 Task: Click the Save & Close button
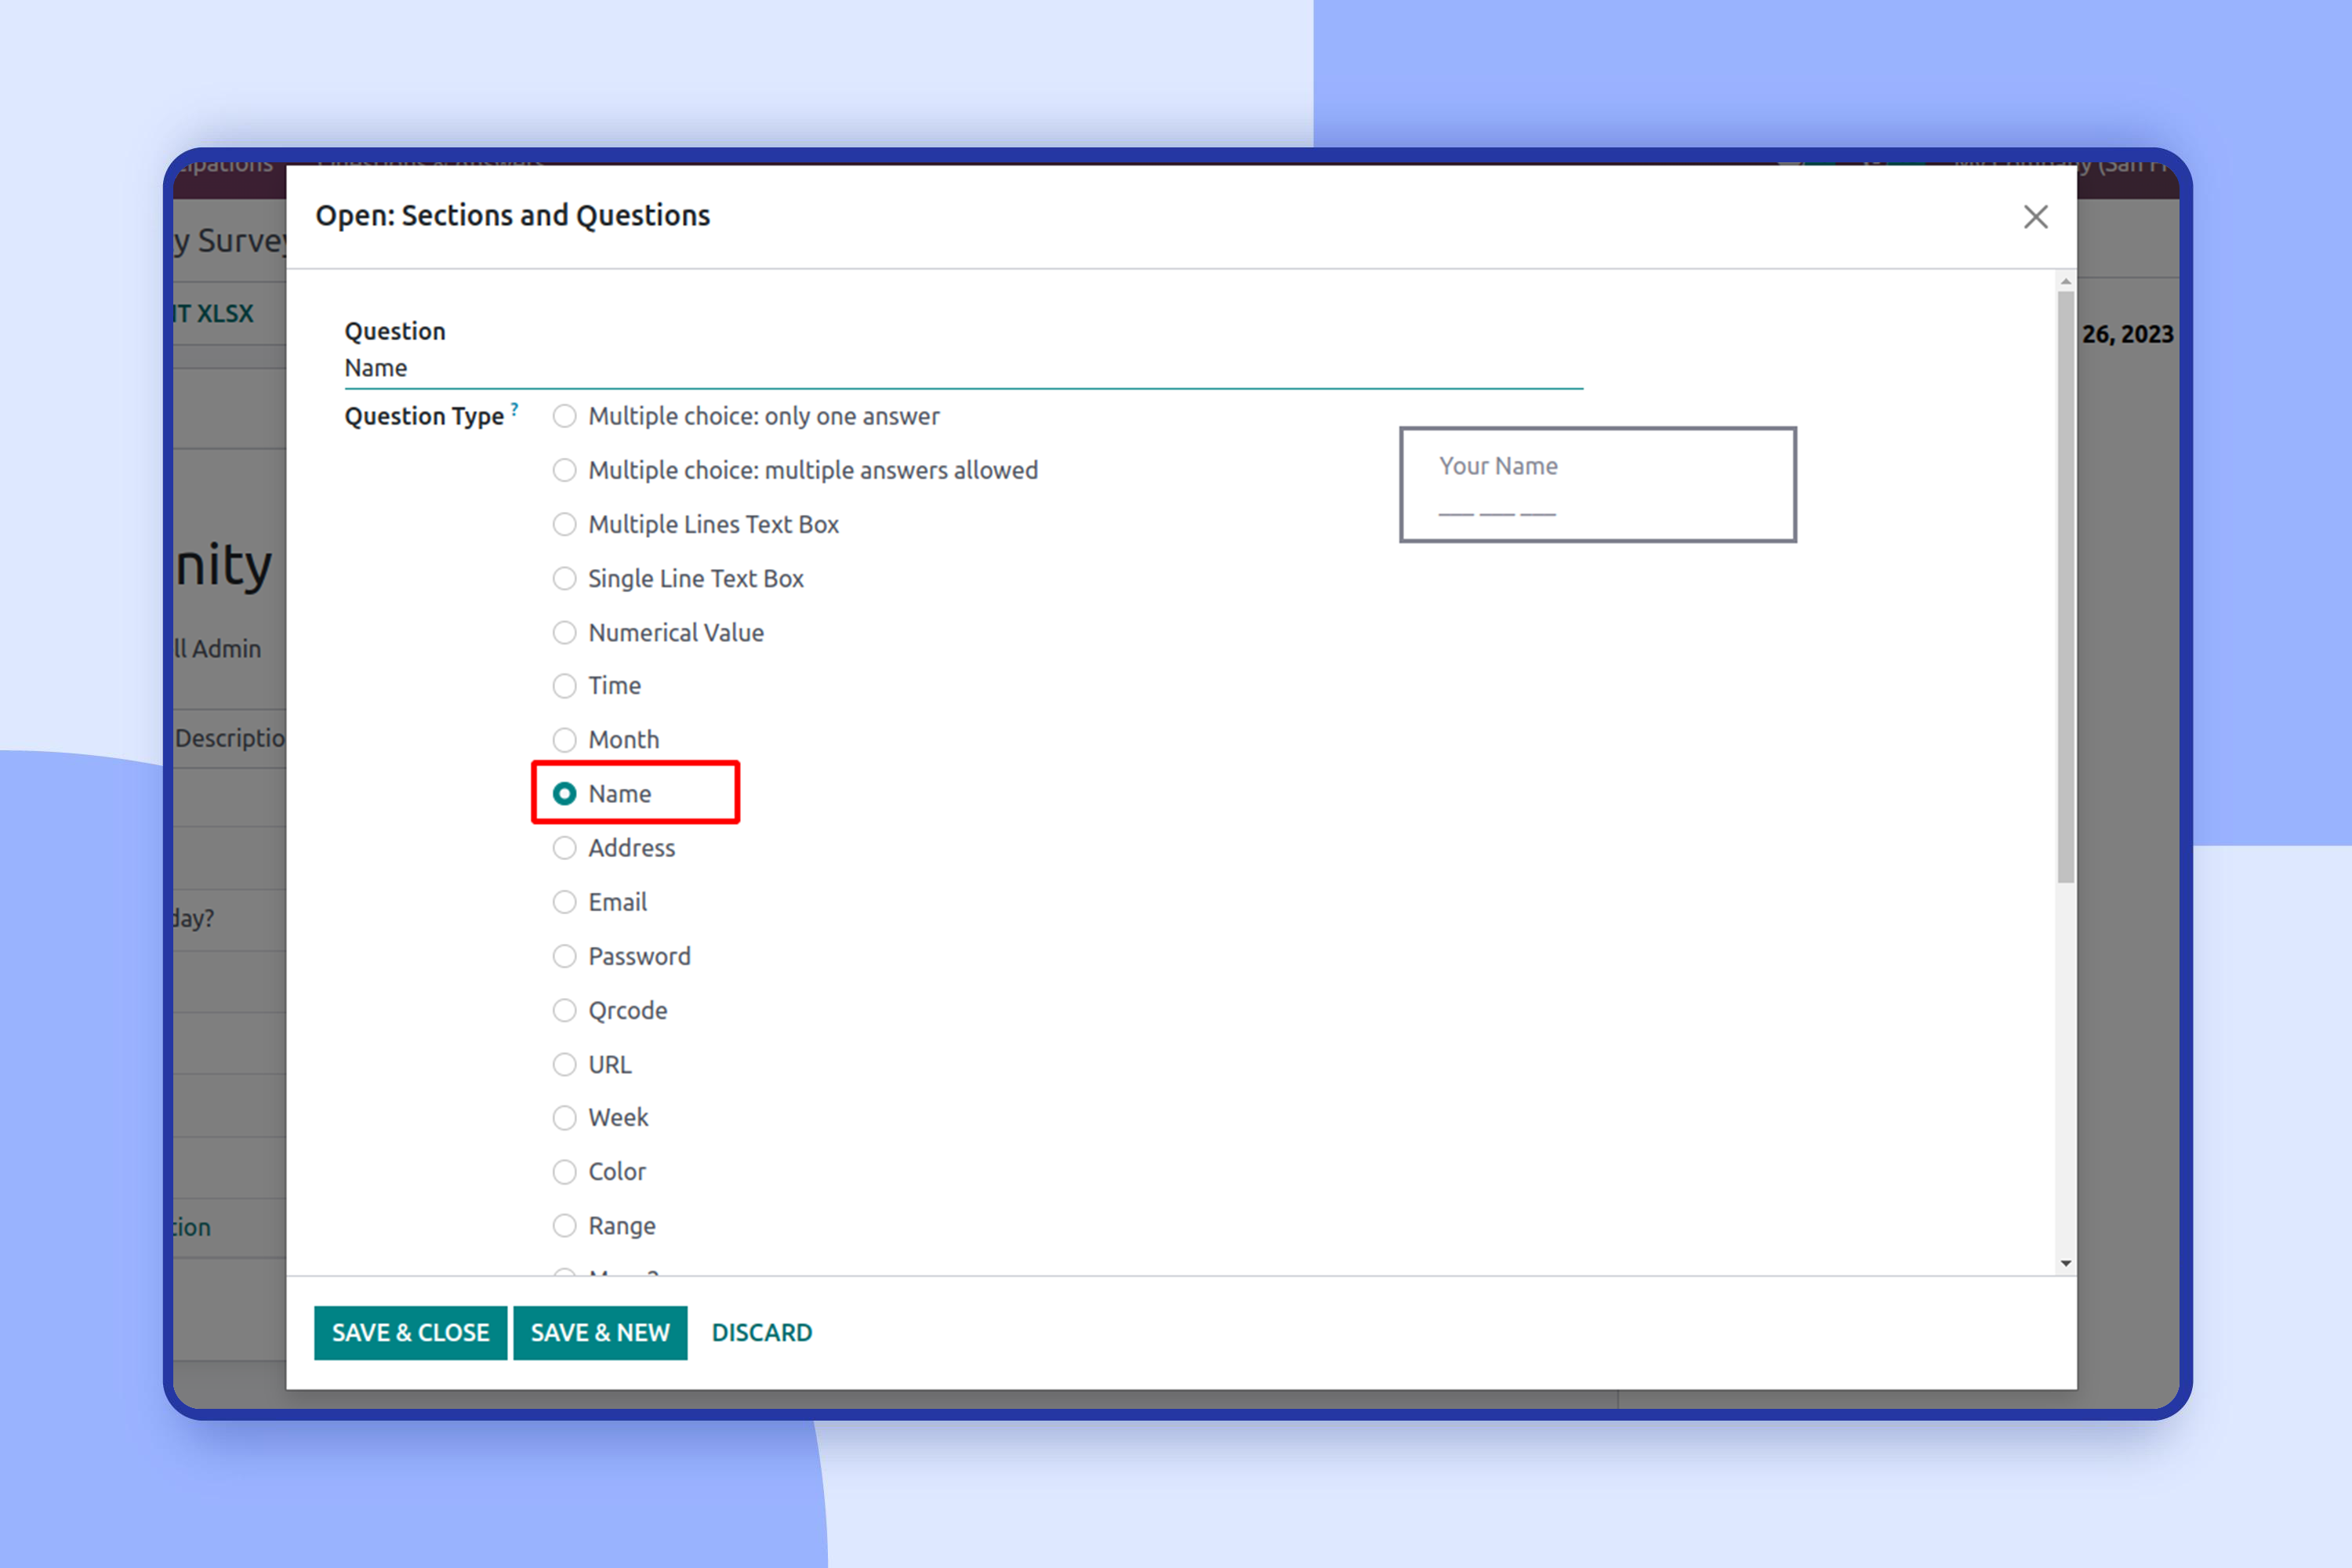[x=410, y=1332]
